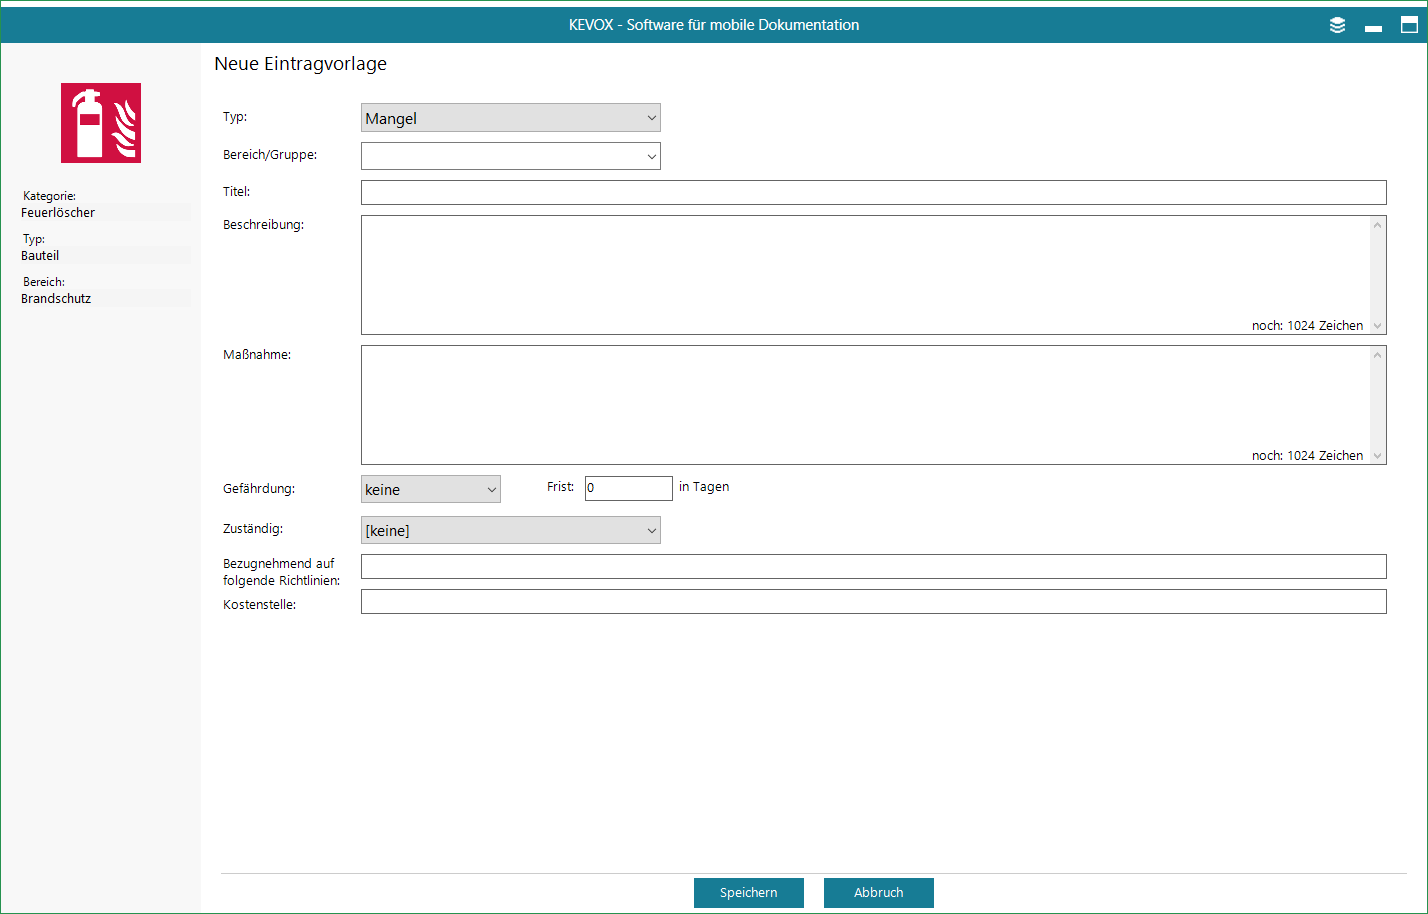Click into the Titel input field
This screenshot has height=914, width=1428.
click(x=874, y=192)
